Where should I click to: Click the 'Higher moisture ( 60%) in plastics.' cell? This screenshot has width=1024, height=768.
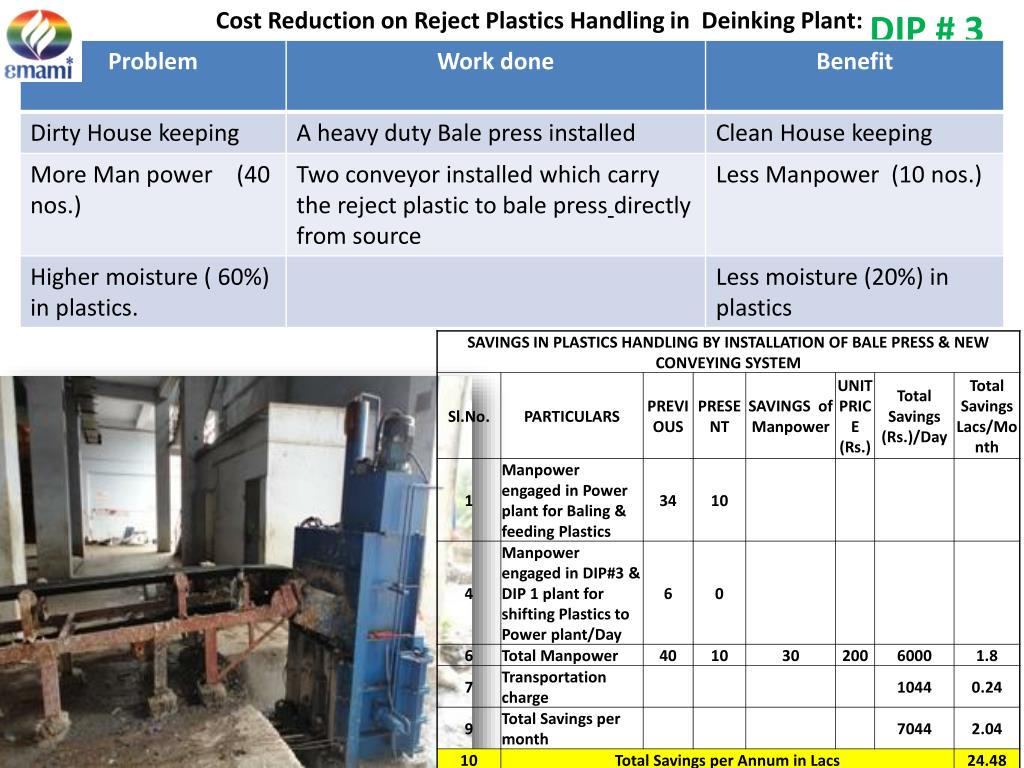153,291
